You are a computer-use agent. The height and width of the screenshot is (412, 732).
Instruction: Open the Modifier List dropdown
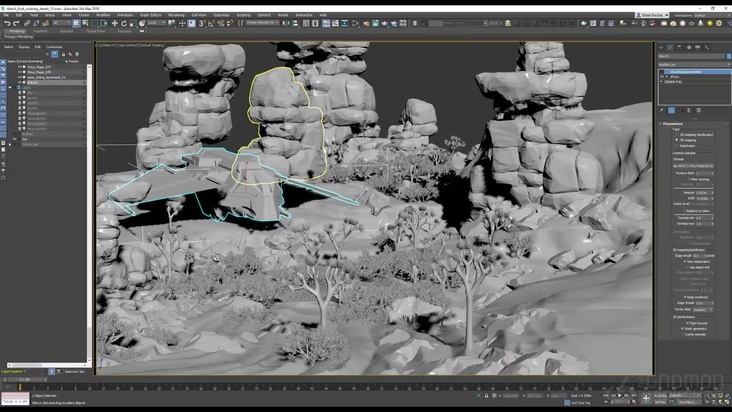(x=692, y=62)
